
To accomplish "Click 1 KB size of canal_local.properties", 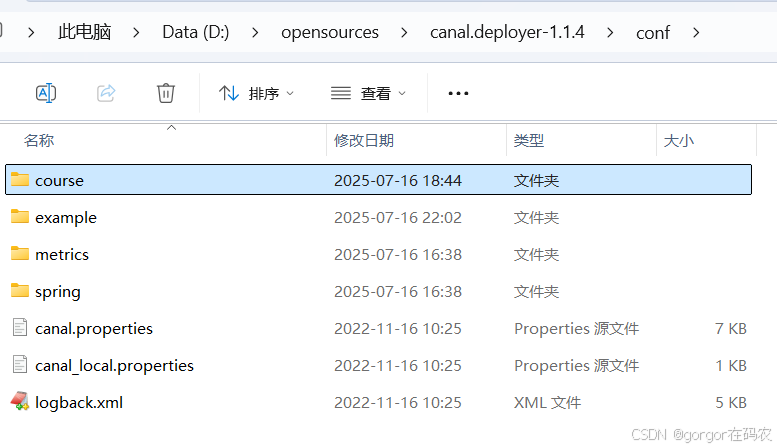I will coord(730,365).
